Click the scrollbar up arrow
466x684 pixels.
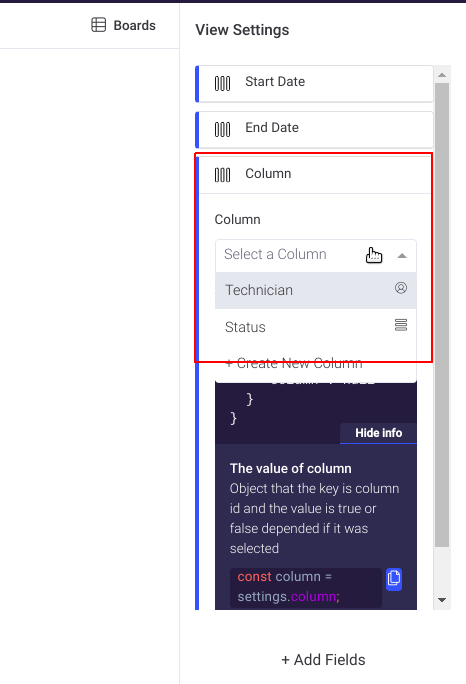coord(442,75)
